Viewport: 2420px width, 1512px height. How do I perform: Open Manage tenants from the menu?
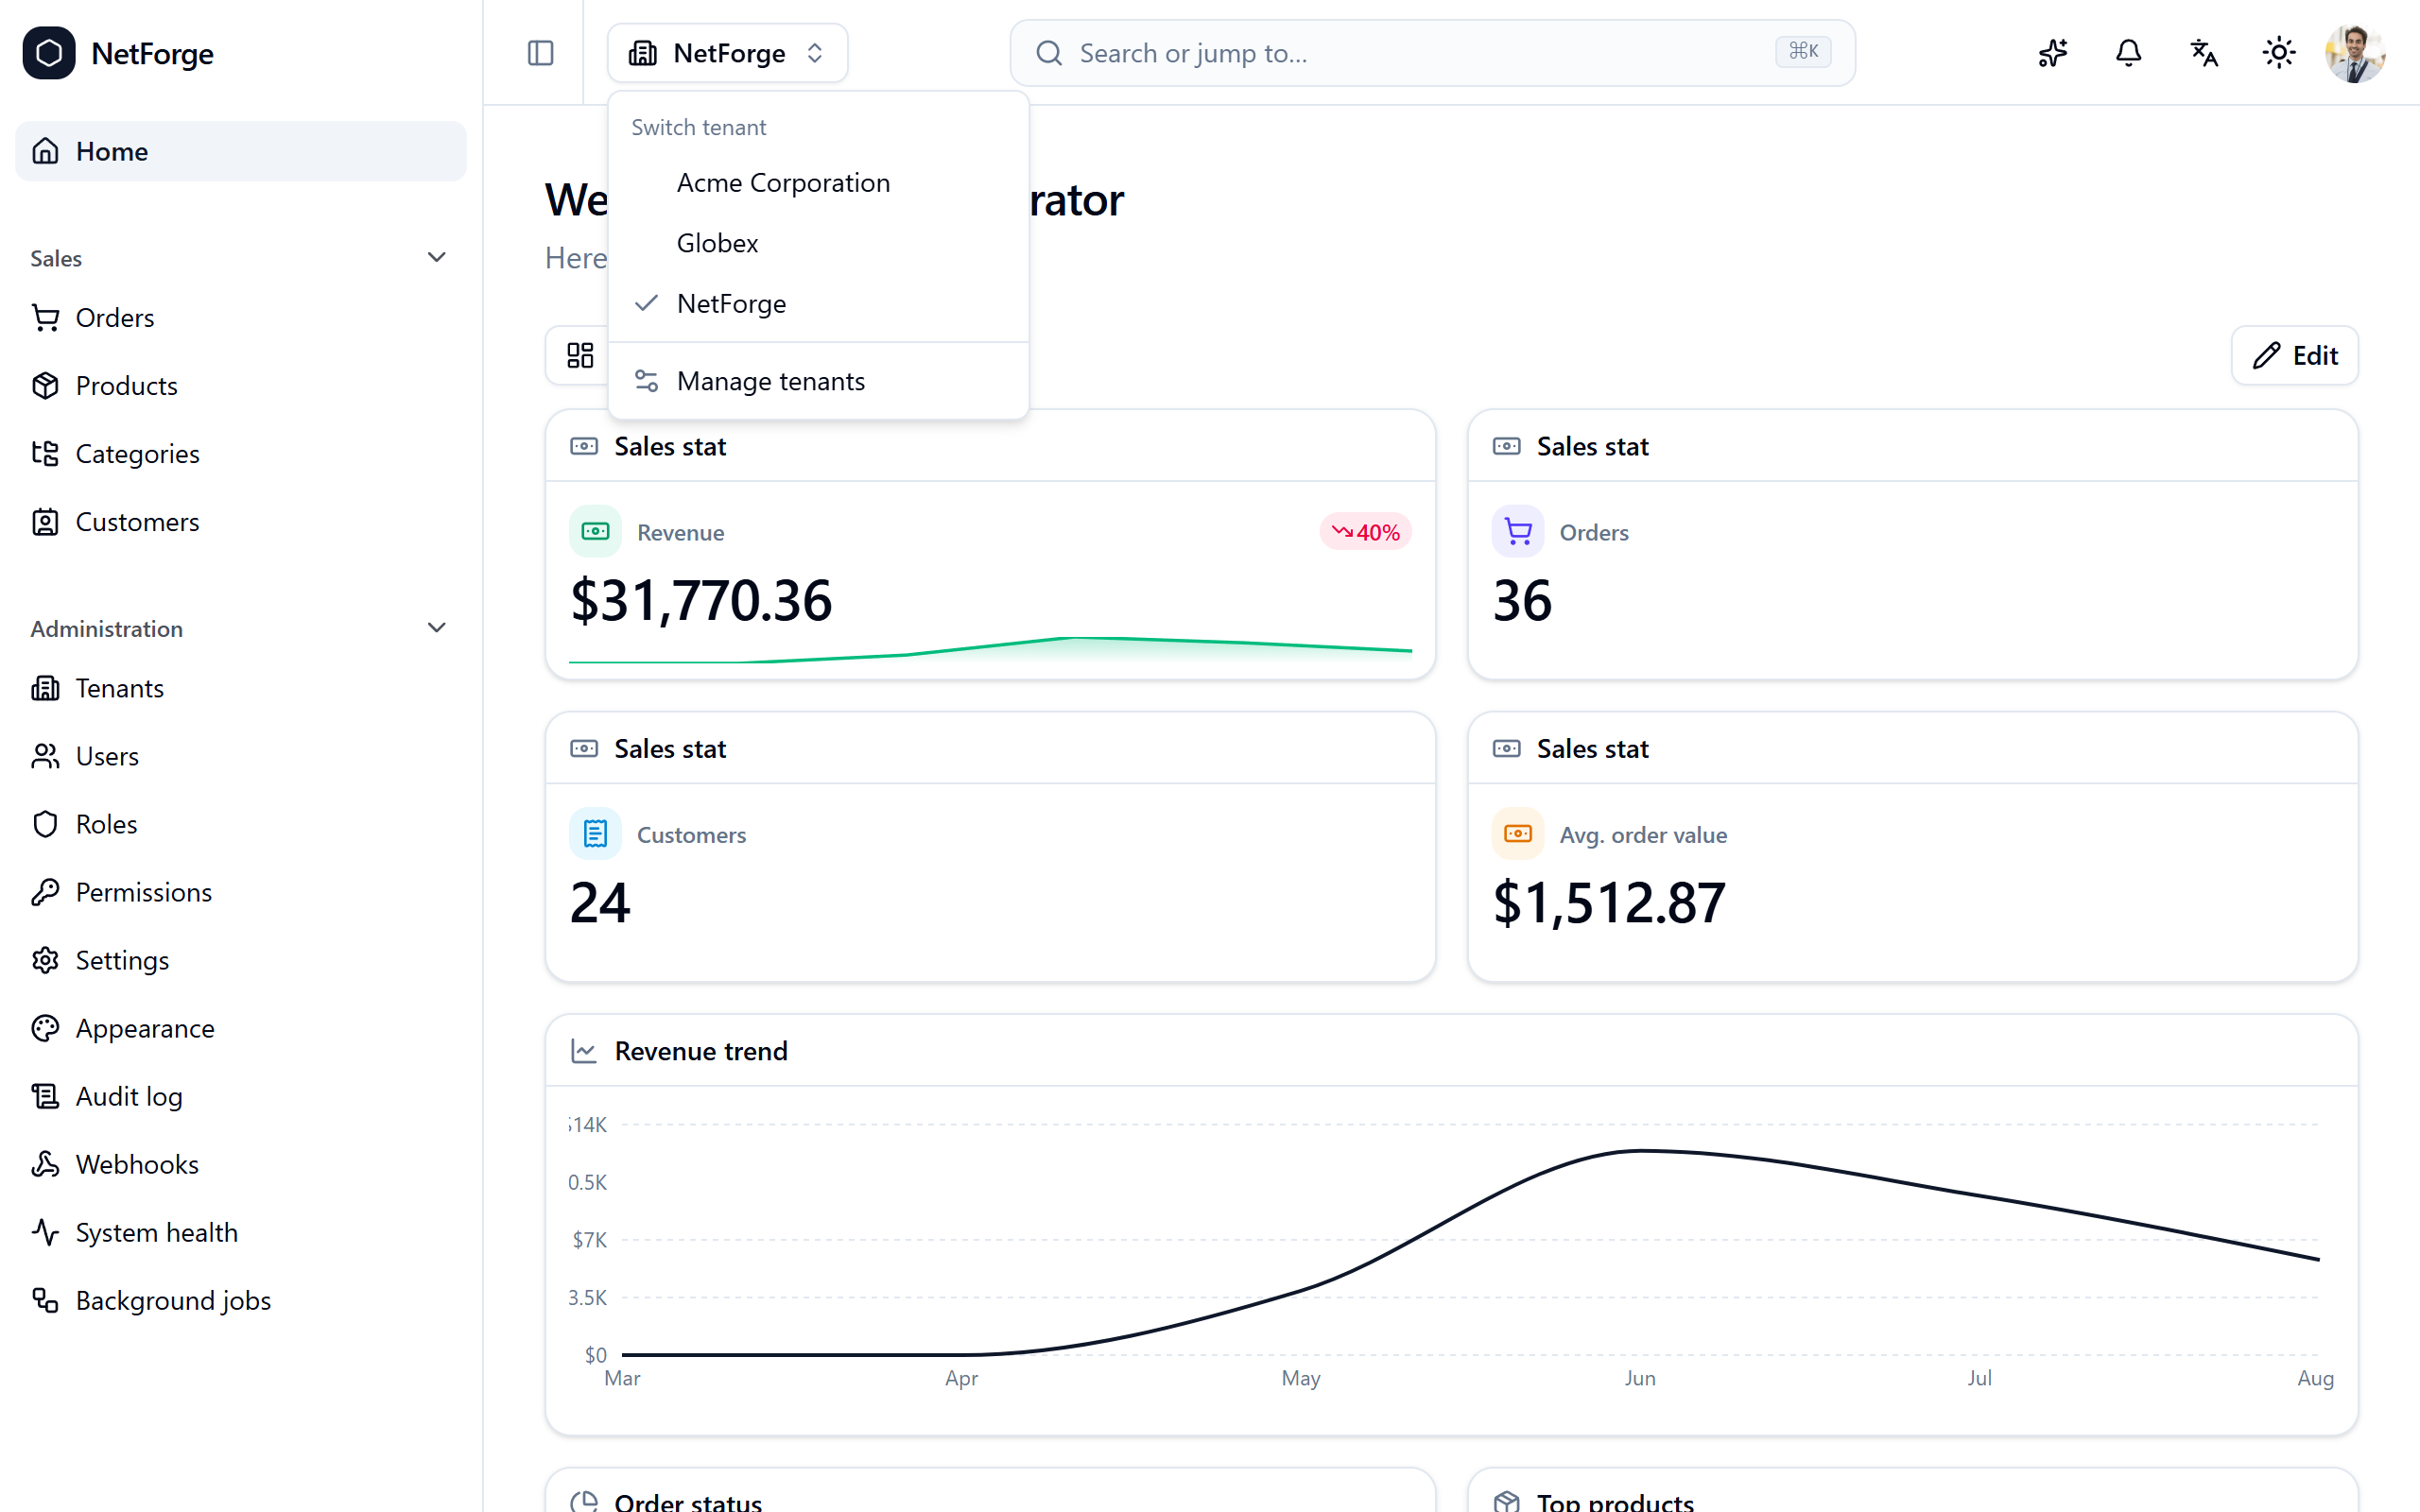point(818,381)
